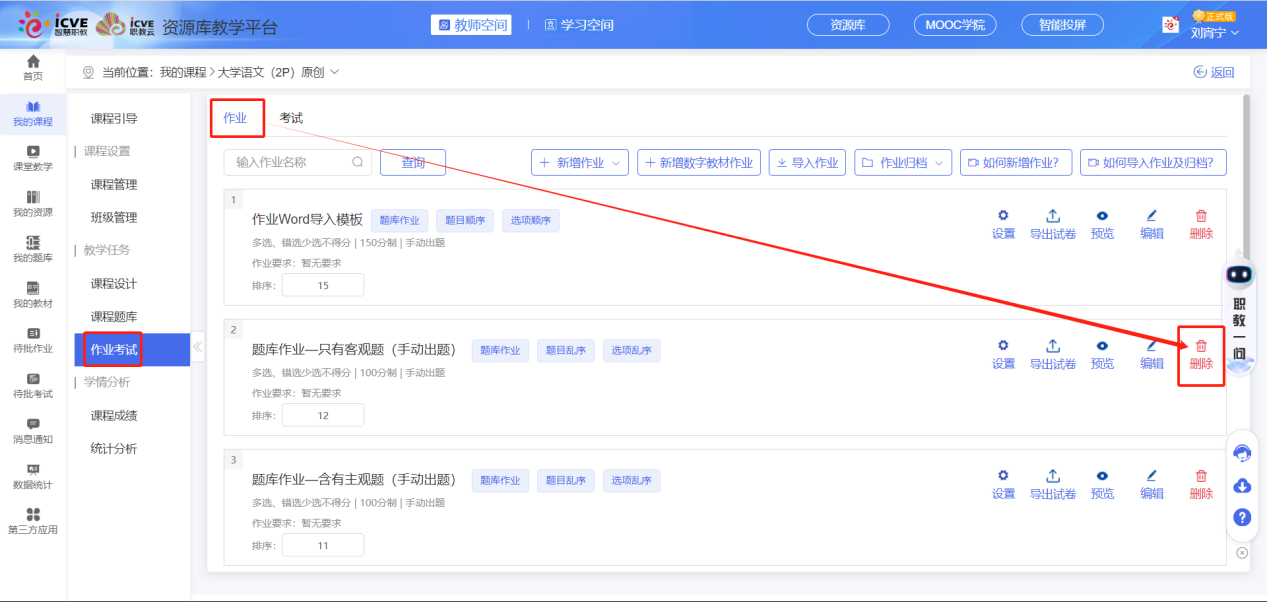The height and width of the screenshot is (602, 1267).
Task: Click the 首页 home icon in sidebar
Action: tap(33, 68)
